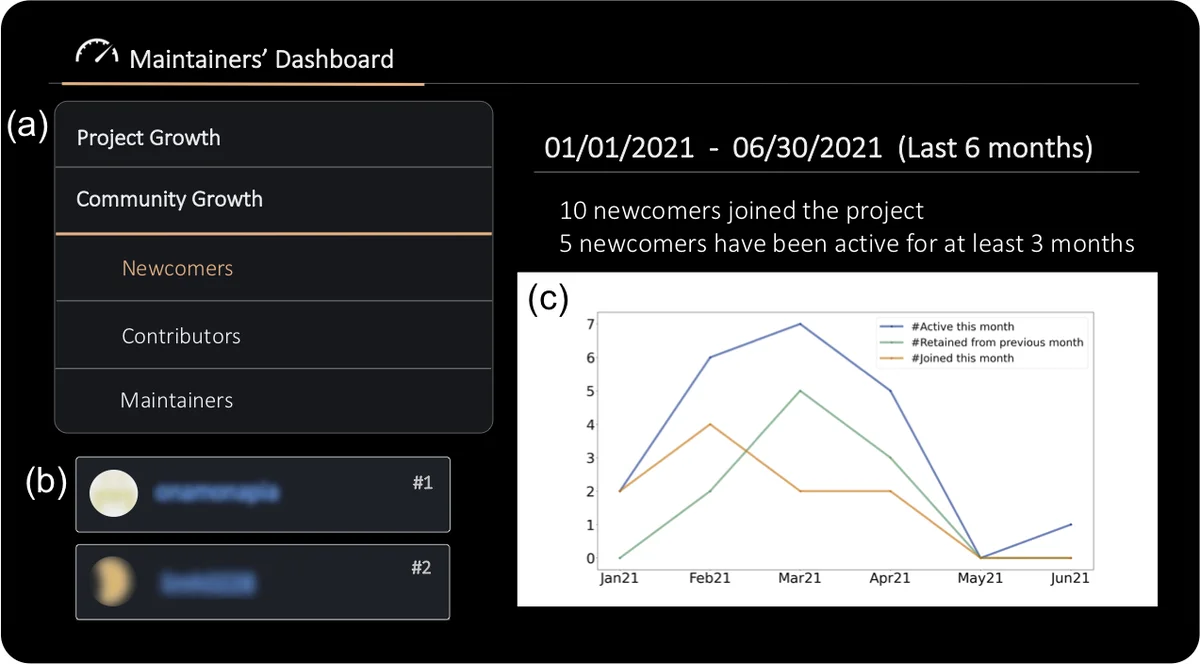1200x664 pixels.
Task: Click the green '#Retained from previous month' legend marker
Action: point(892,343)
